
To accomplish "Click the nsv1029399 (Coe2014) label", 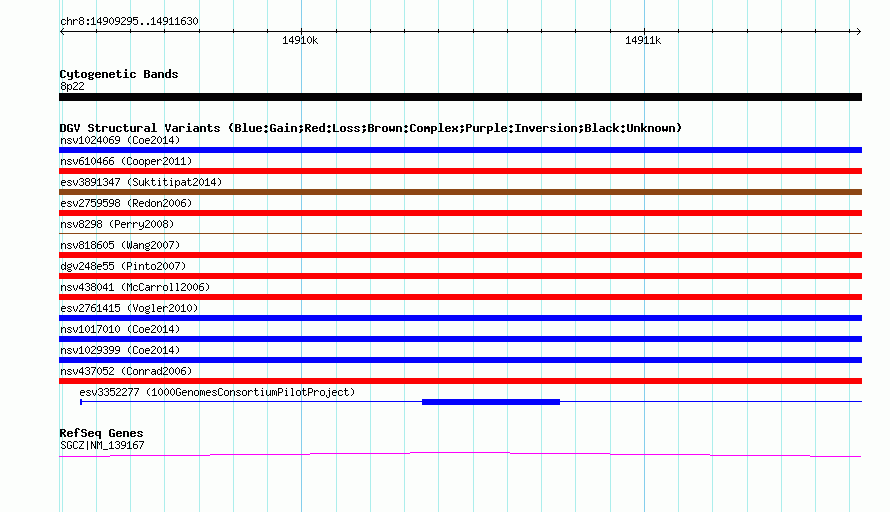I will (120, 350).
